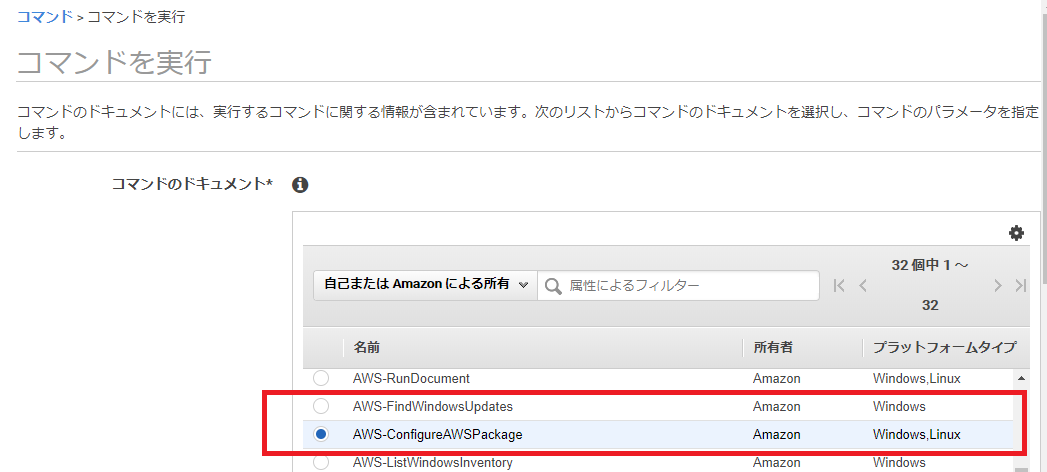
Task: Click Windows,Linux platform in AWS-RunDocument row
Action: tap(917, 379)
